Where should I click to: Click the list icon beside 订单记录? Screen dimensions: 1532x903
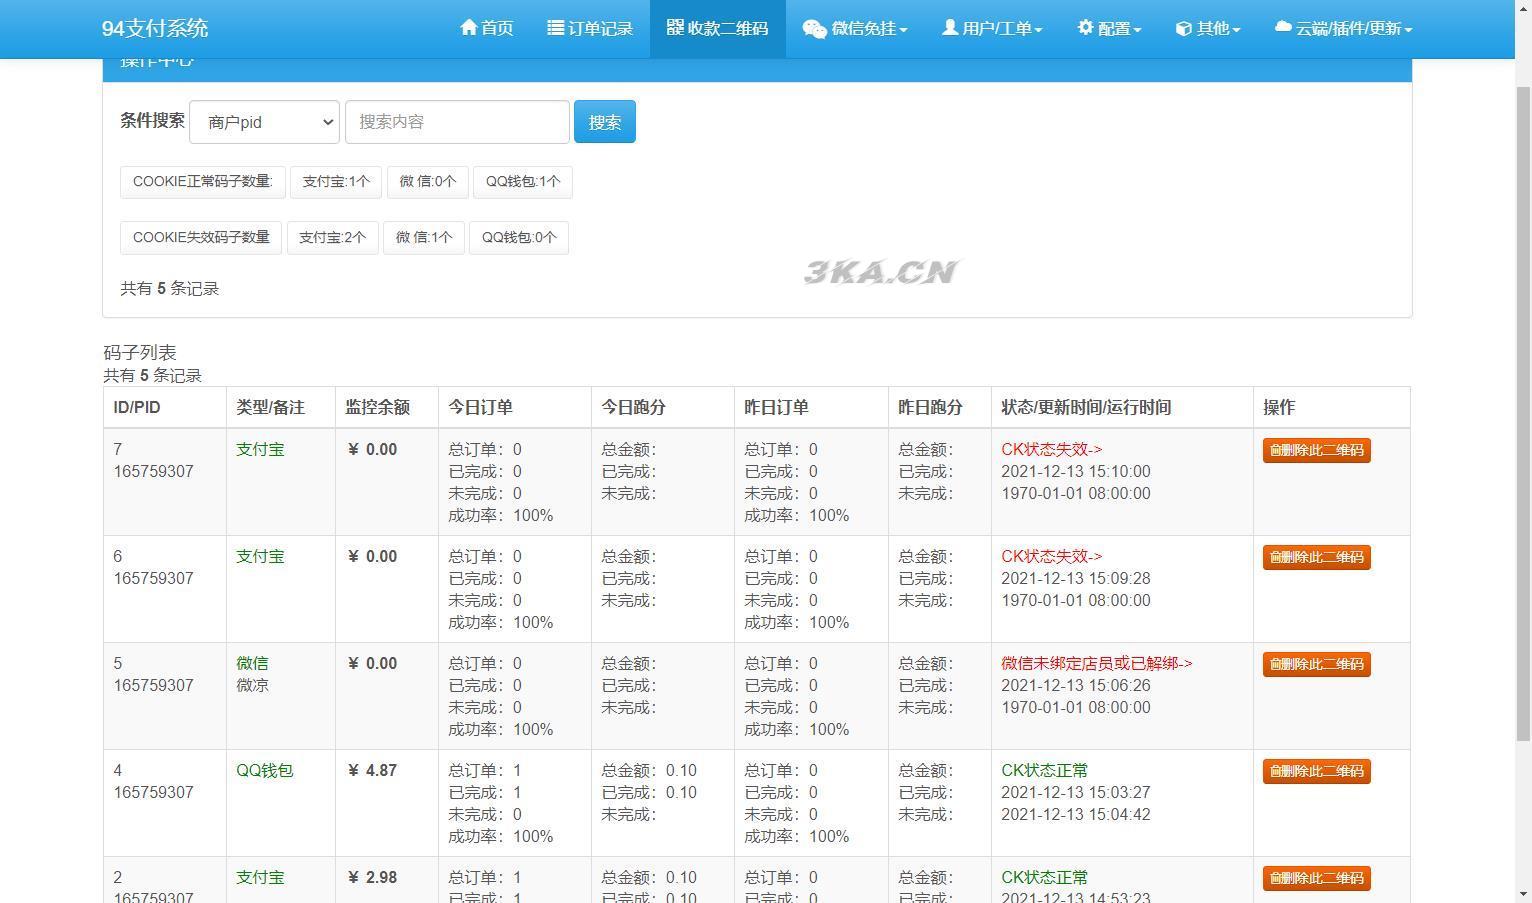555,28
